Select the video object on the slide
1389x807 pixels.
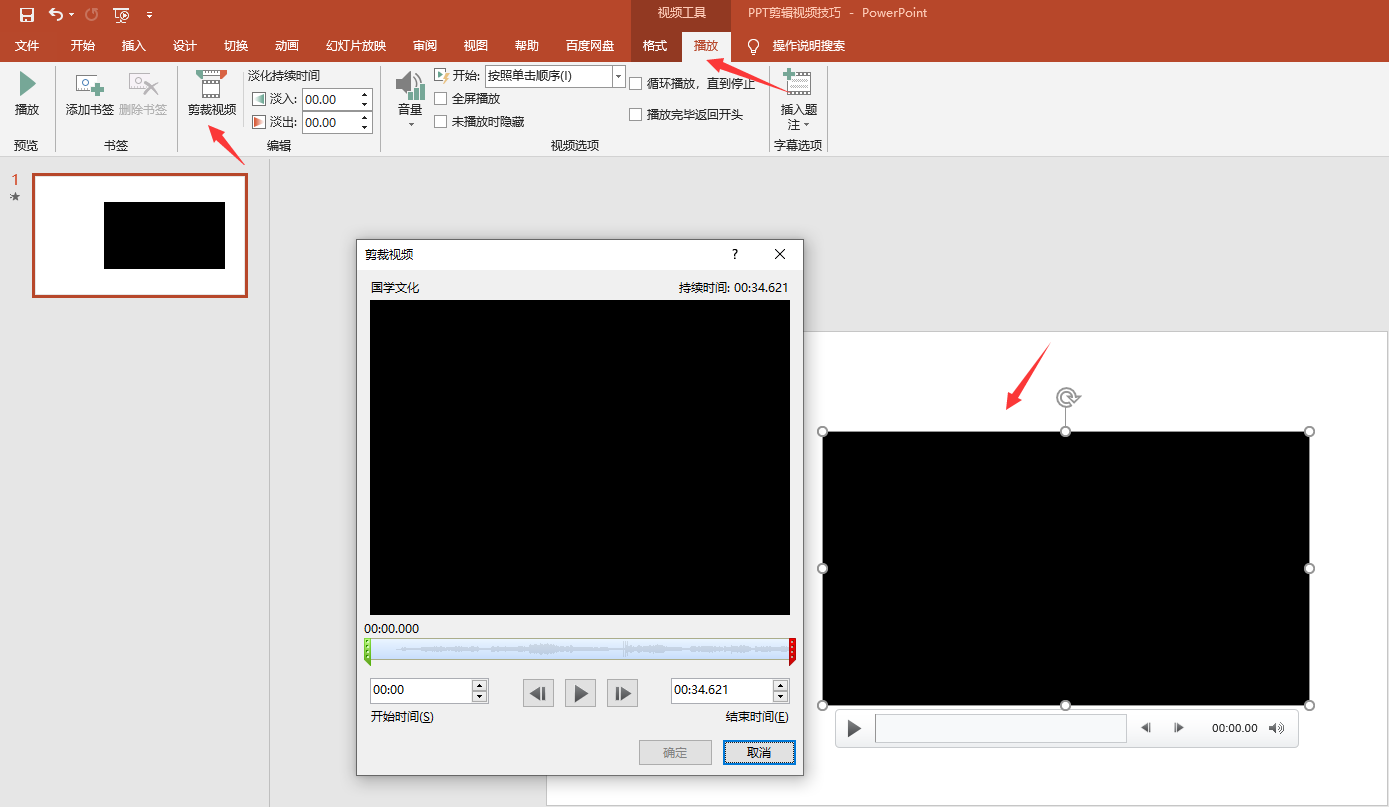click(1066, 568)
